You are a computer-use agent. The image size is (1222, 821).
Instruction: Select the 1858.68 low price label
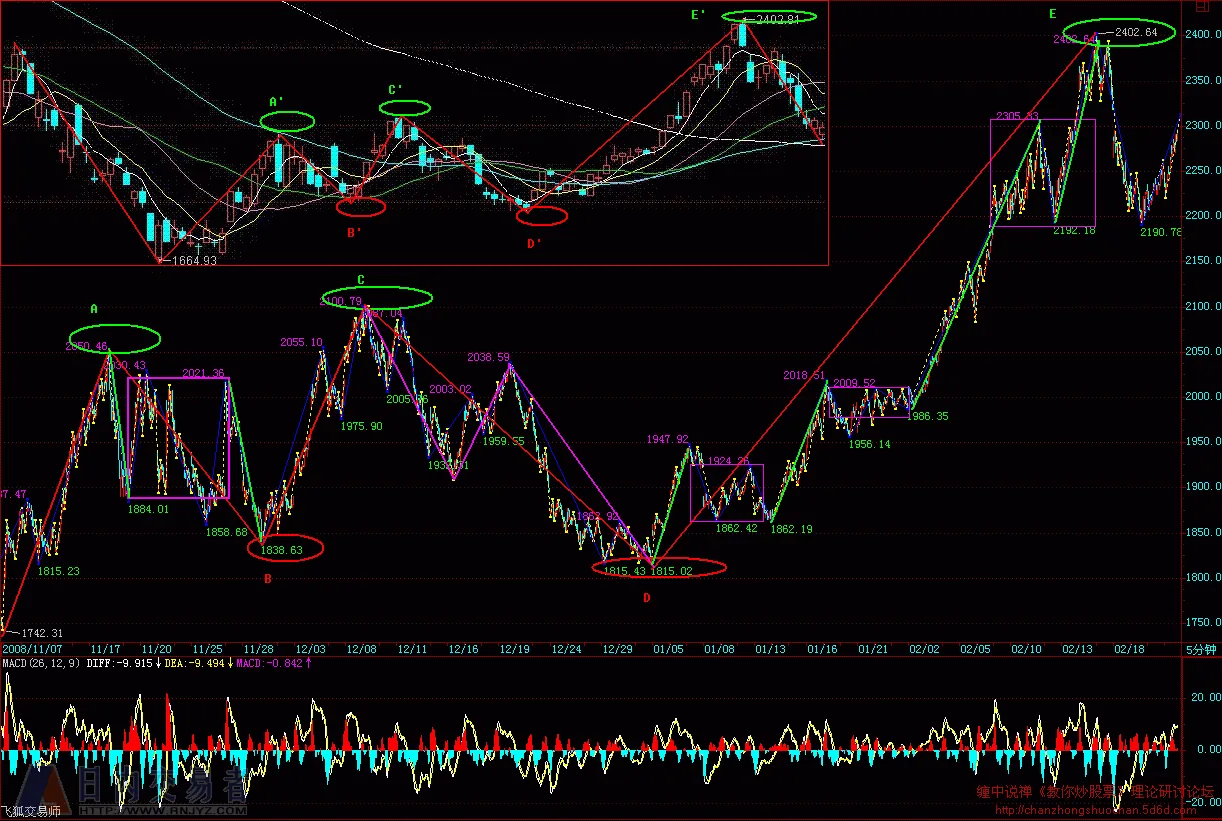click(x=226, y=532)
